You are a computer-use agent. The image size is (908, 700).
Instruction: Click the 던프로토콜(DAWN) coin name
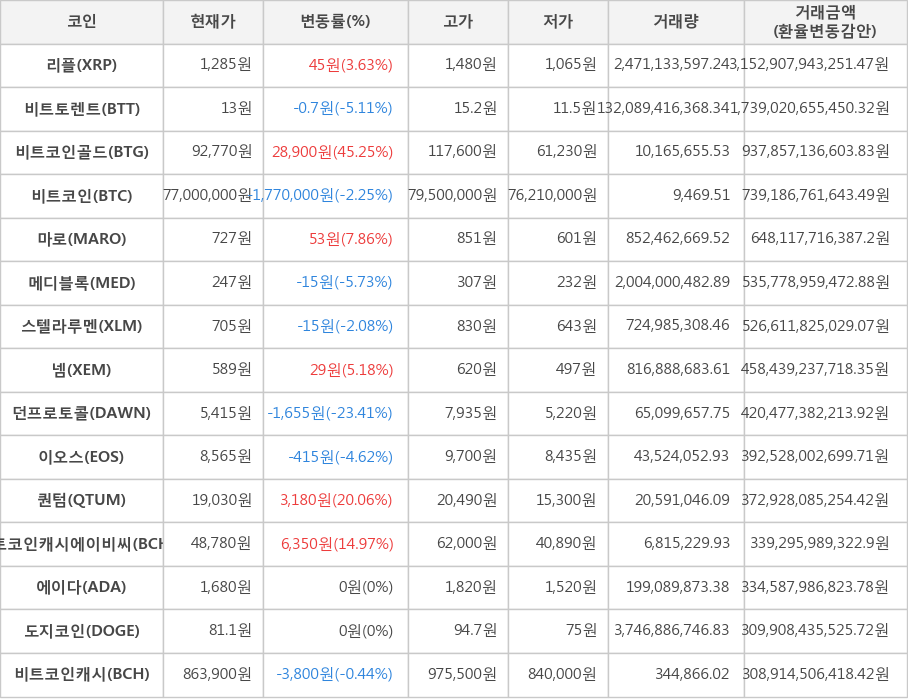82,413
